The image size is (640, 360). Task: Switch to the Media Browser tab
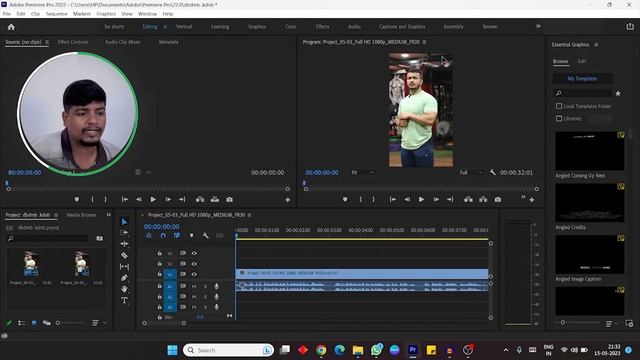81,215
